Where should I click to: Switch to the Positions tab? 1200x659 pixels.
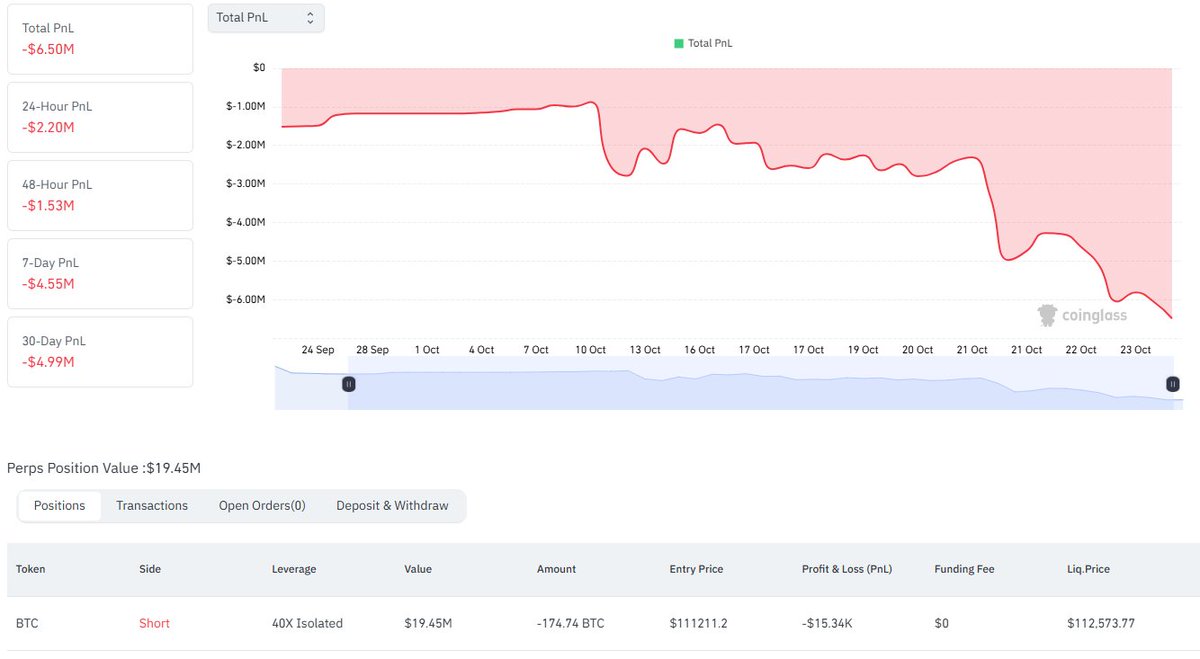point(60,506)
